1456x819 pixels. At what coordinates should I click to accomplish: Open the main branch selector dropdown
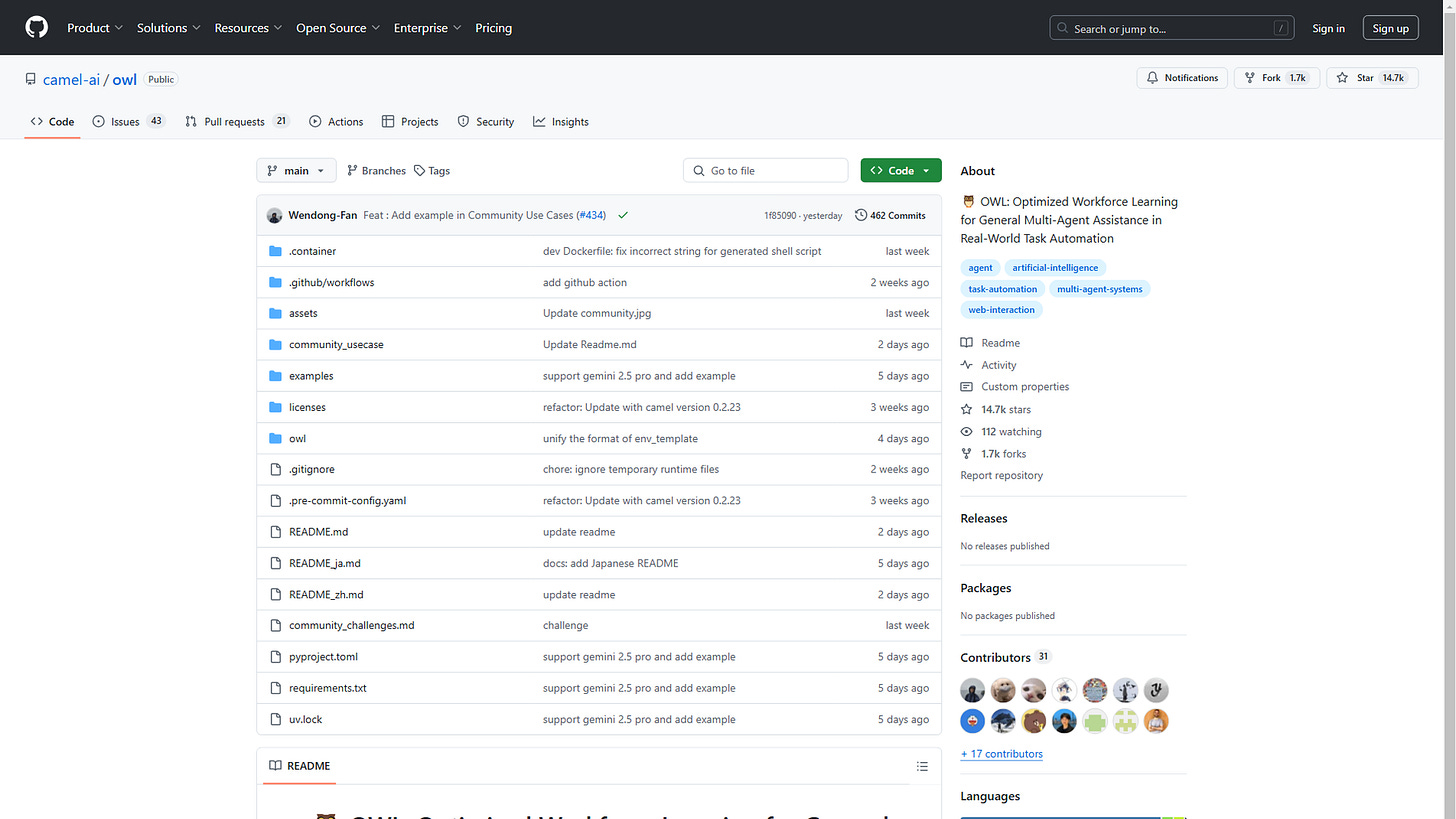click(x=296, y=171)
